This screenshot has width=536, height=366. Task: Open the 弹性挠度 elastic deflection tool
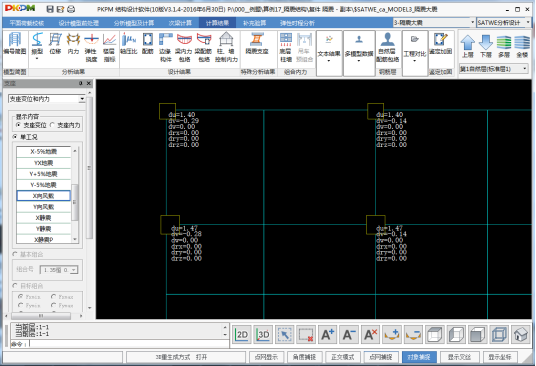[91, 47]
